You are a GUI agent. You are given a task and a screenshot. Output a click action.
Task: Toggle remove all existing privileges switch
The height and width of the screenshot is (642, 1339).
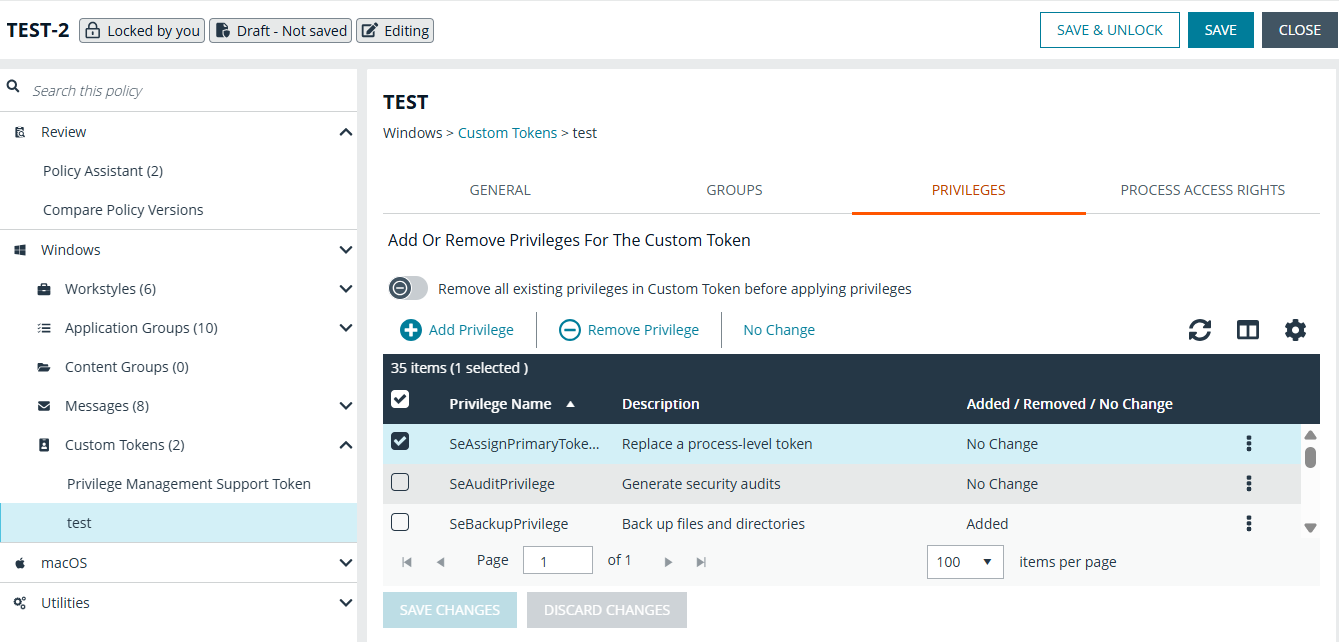[x=408, y=288]
